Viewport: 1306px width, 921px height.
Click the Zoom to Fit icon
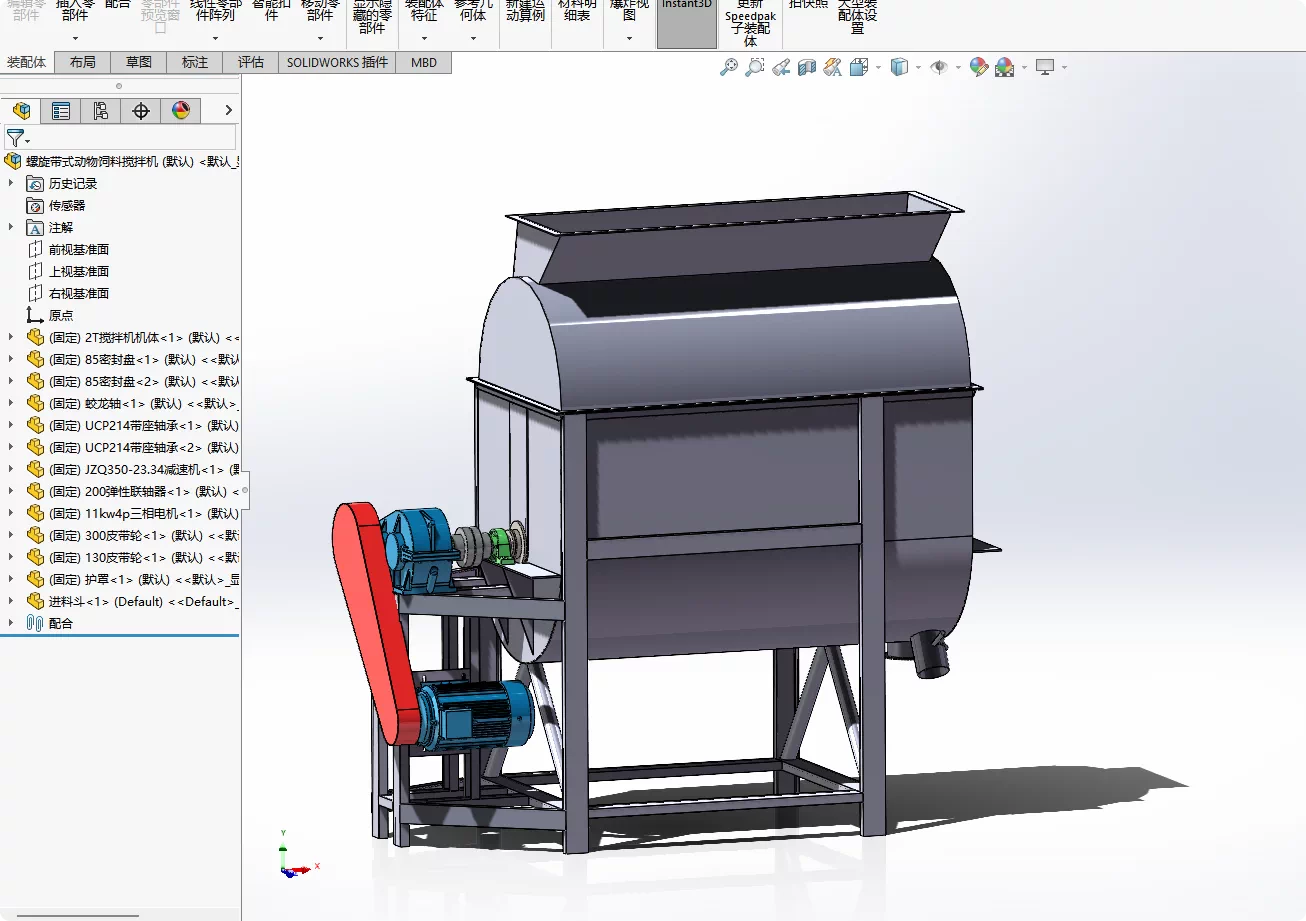[729, 67]
